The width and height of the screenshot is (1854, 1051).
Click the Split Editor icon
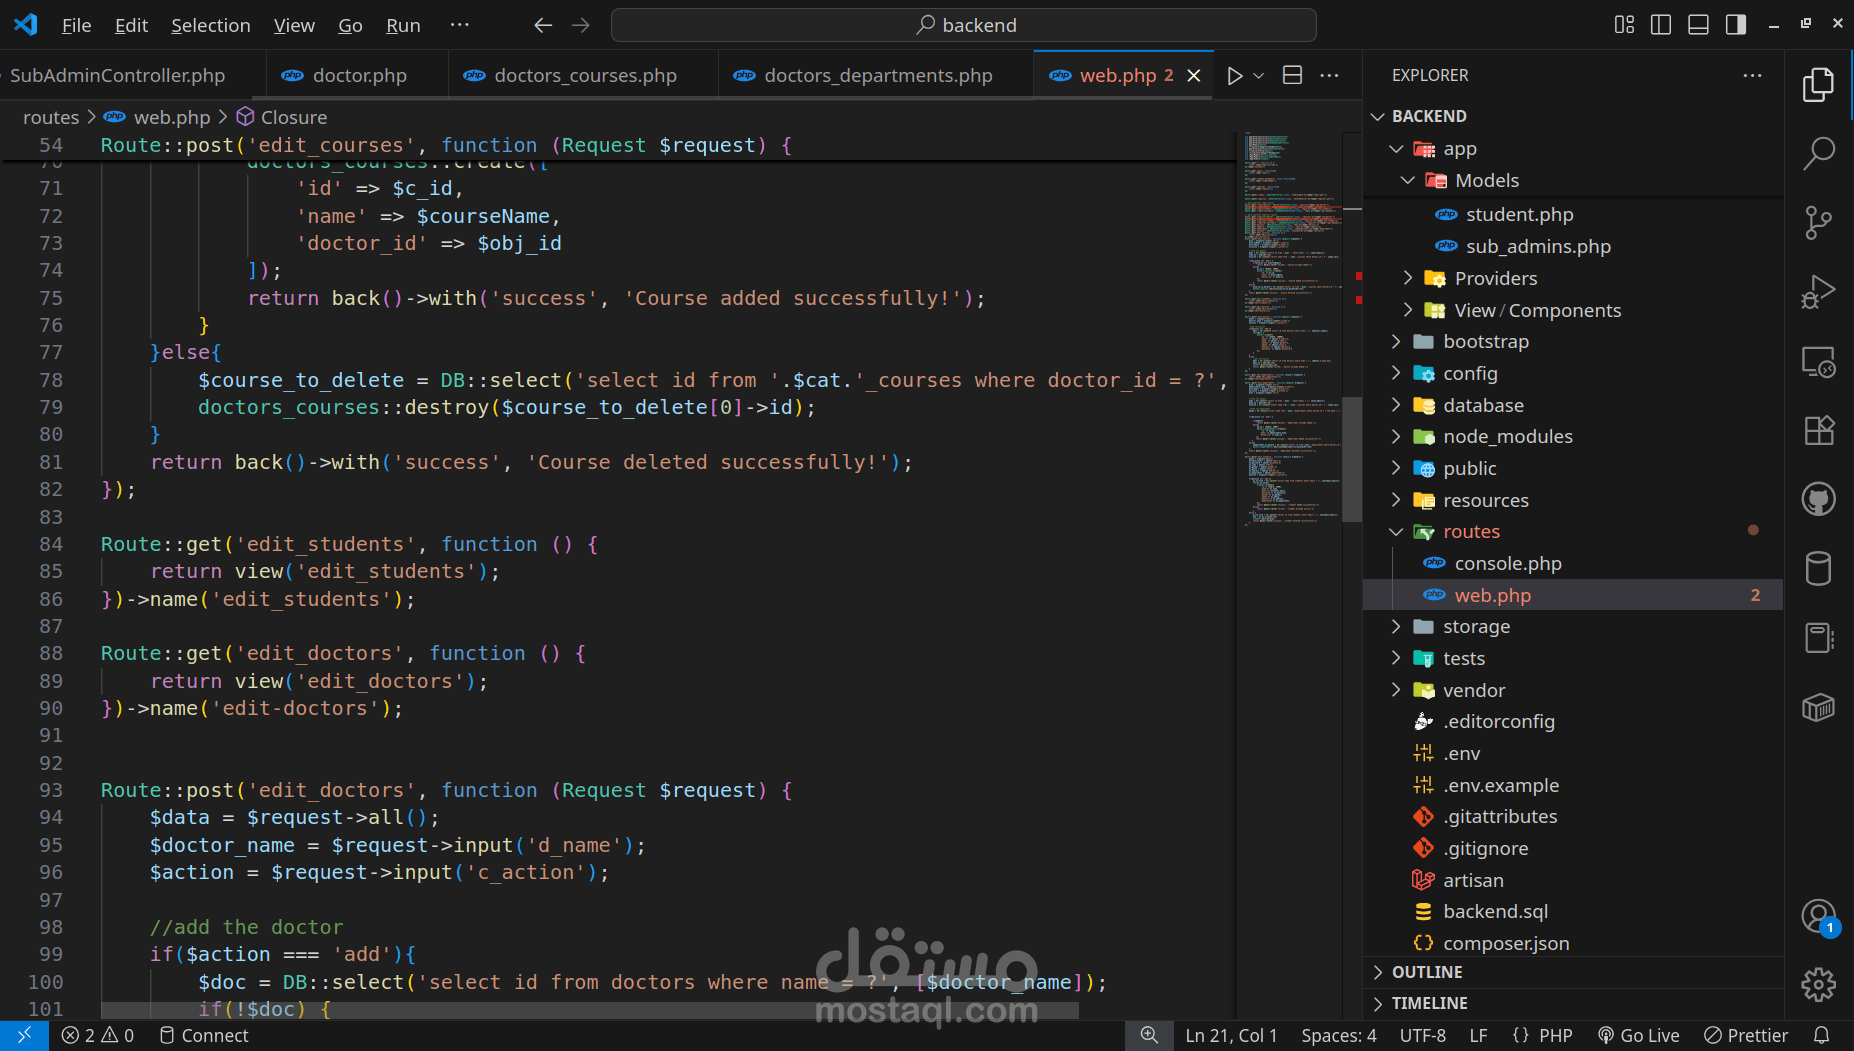click(x=1292, y=76)
